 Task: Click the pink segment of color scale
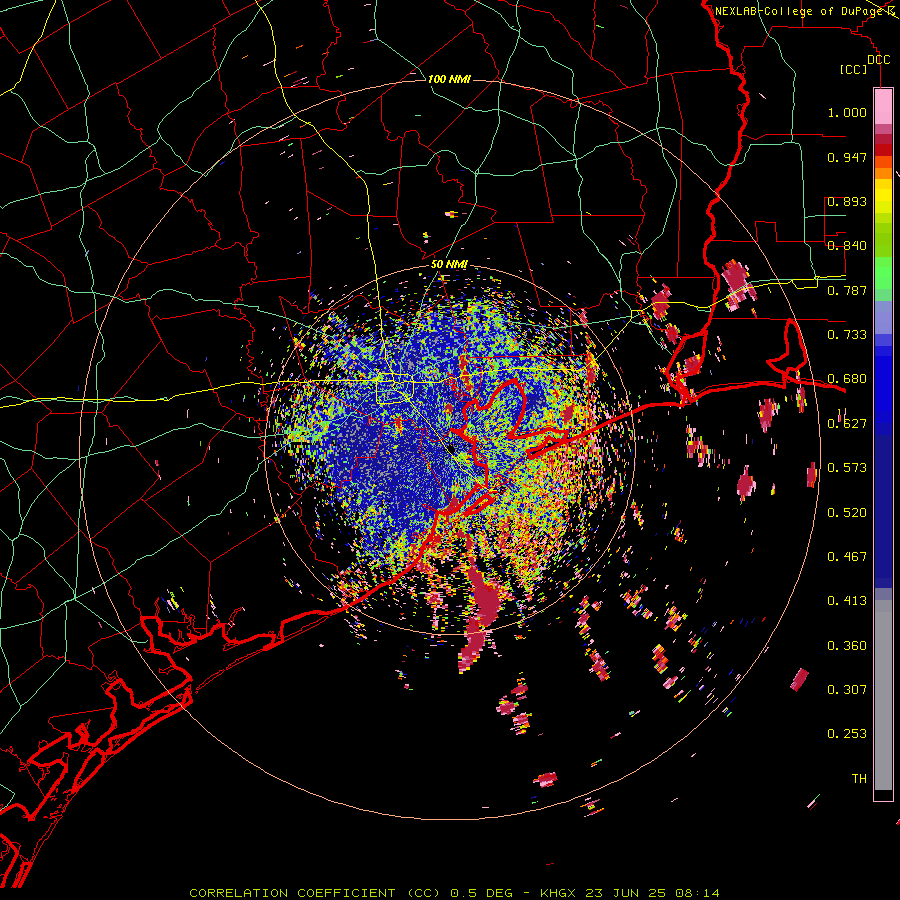(883, 106)
